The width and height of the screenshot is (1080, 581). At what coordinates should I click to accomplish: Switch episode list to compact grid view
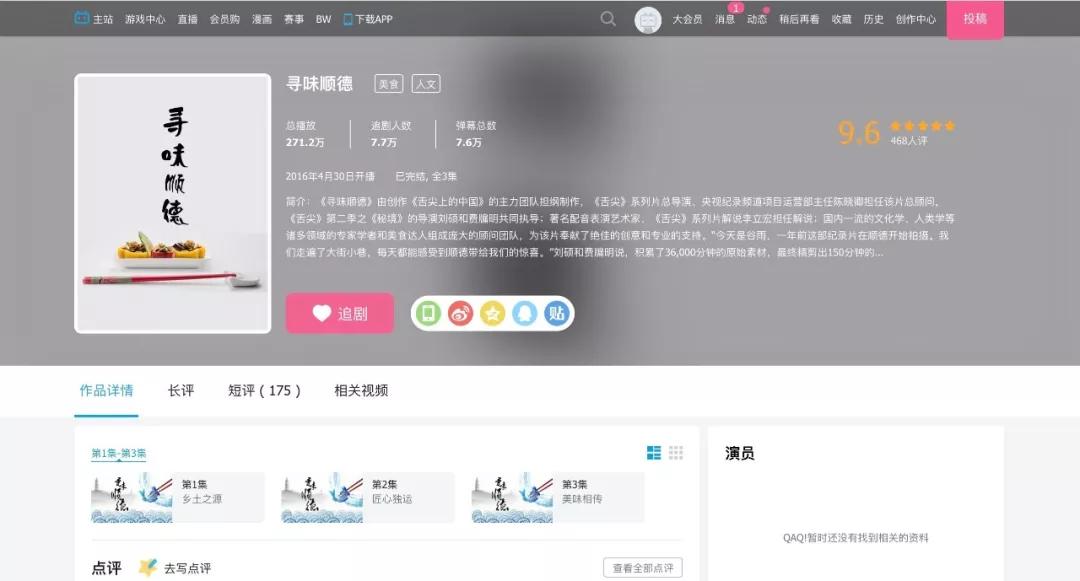click(x=676, y=453)
